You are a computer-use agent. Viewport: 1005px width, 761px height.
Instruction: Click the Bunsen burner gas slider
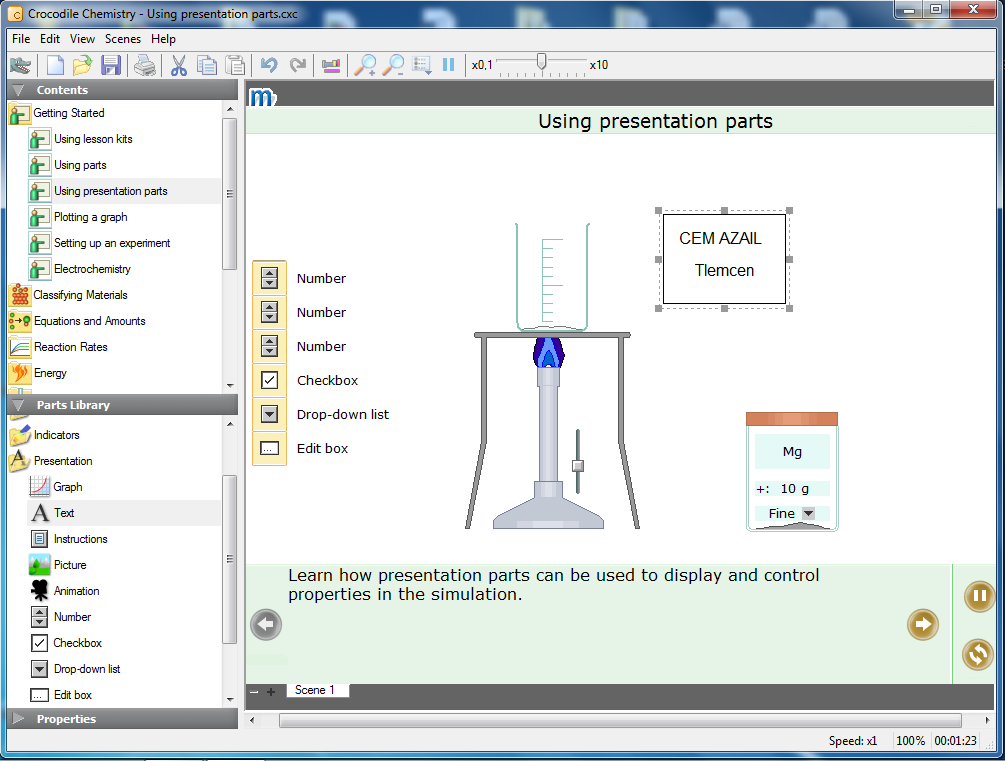[577, 465]
